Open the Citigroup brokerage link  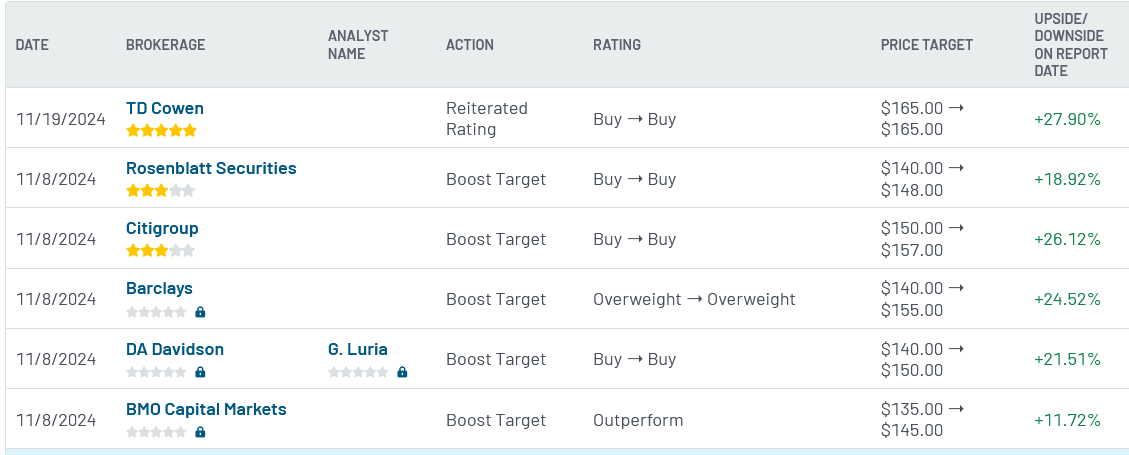(x=162, y=228)
